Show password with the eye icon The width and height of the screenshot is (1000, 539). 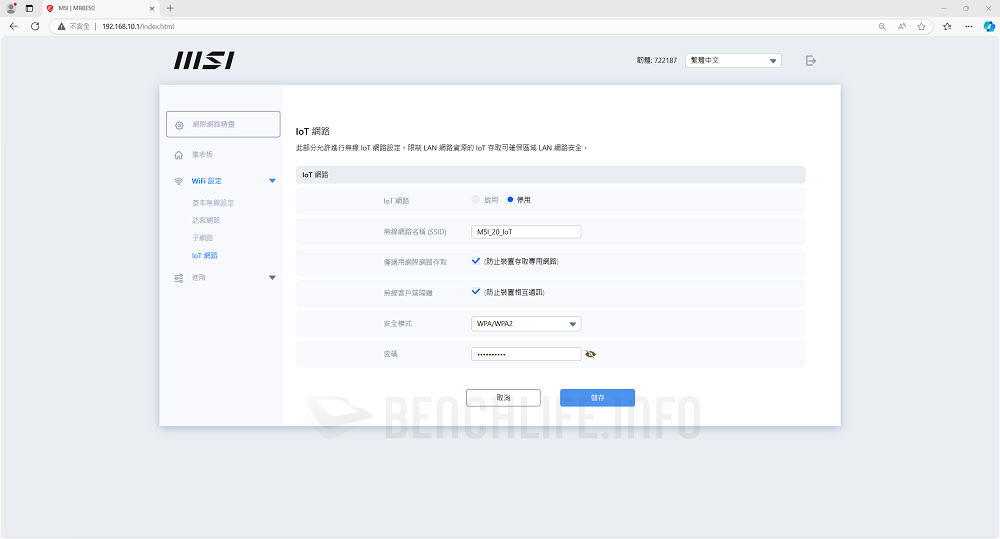pyautogui.click(x=591, y=354)
